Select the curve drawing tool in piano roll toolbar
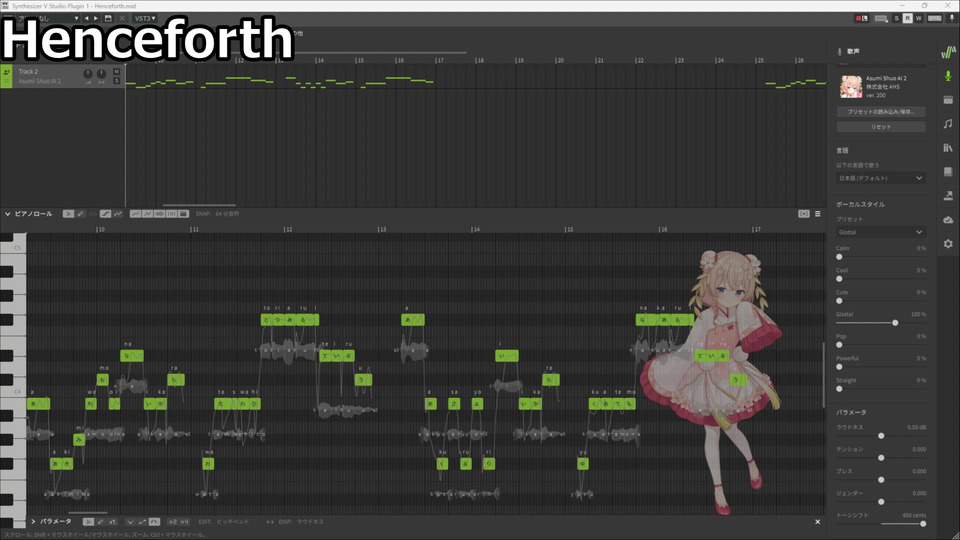This screenshot has width=960, height=540. point(118,214)
